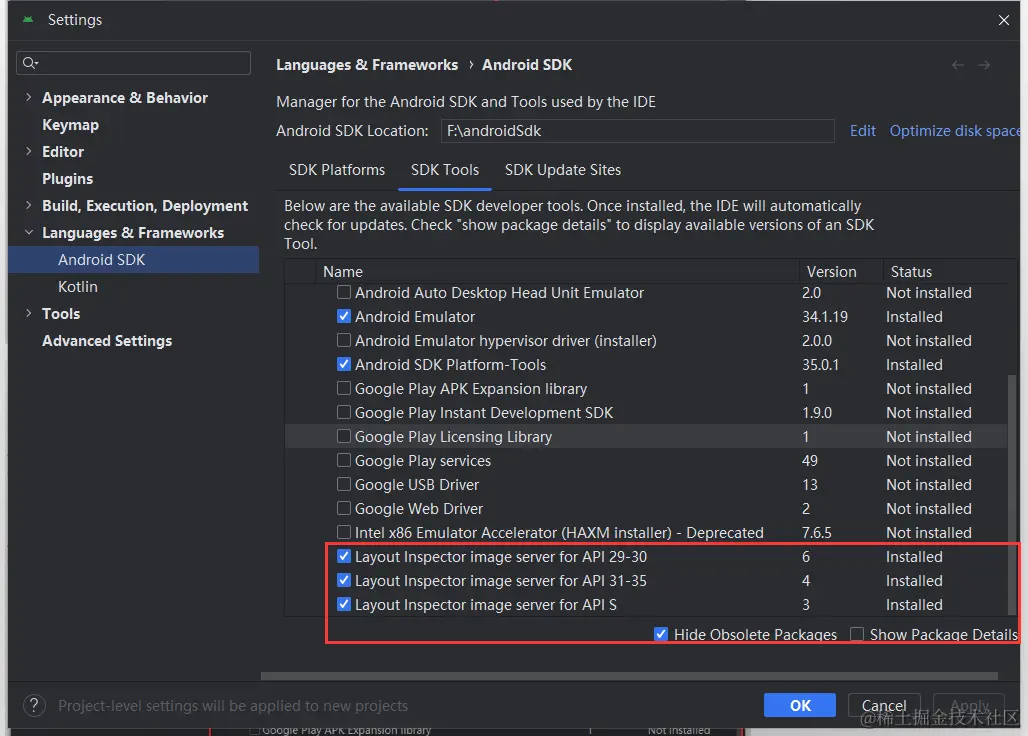Image resolution: width=1028 pixels, height=736 pixels.
Task: Uncheck Layout Inspector image server API 31-35
Action: [344, 580]
